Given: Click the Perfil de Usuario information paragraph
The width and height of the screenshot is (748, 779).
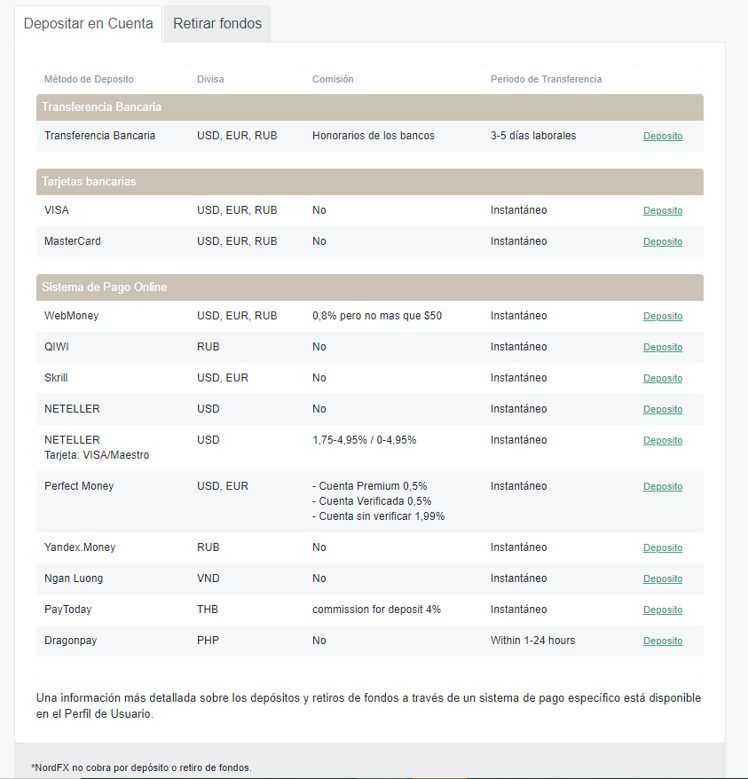Looking at the screenshot, I should click(369, 706).
